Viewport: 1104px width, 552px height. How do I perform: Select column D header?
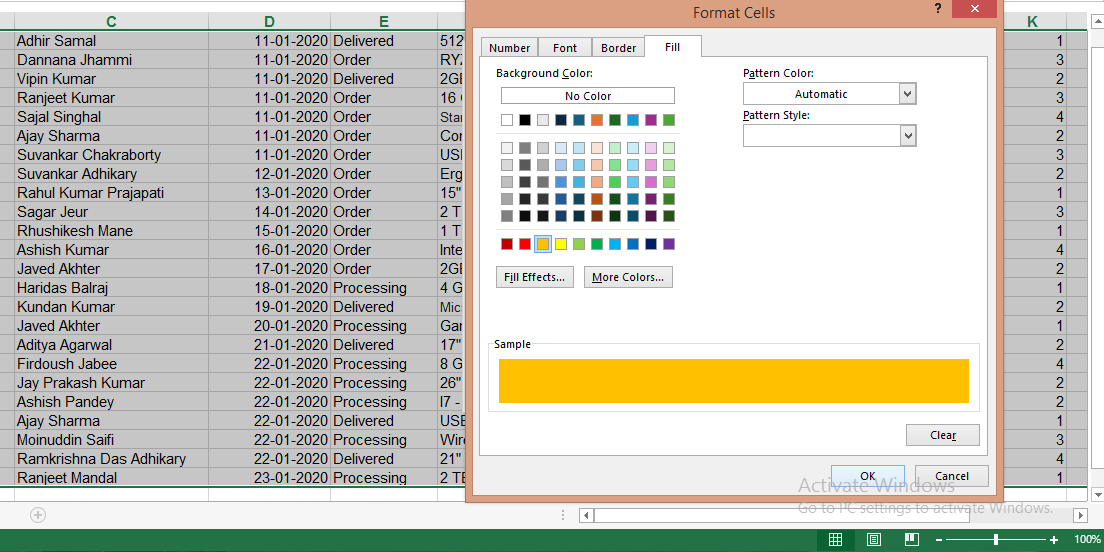click(270, 22)
